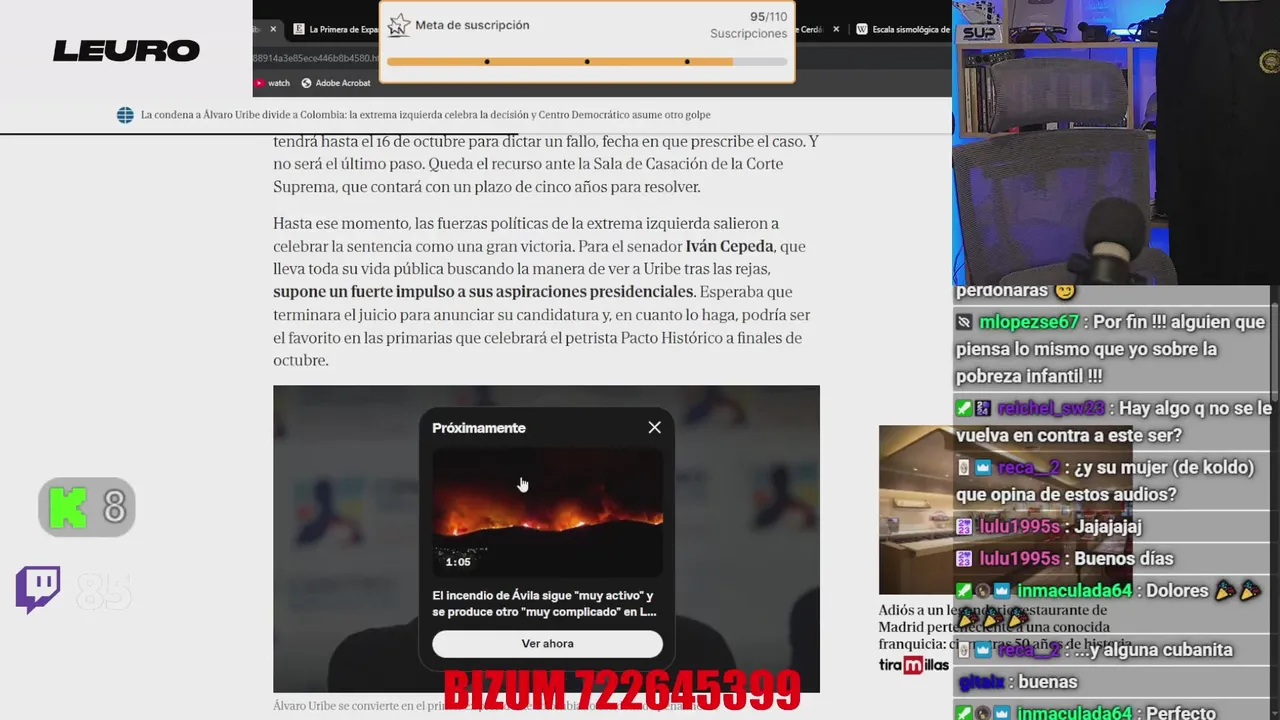Click the star icon in Meta de suscripción
Screen dimensions: 1280x720
point(398,26)
